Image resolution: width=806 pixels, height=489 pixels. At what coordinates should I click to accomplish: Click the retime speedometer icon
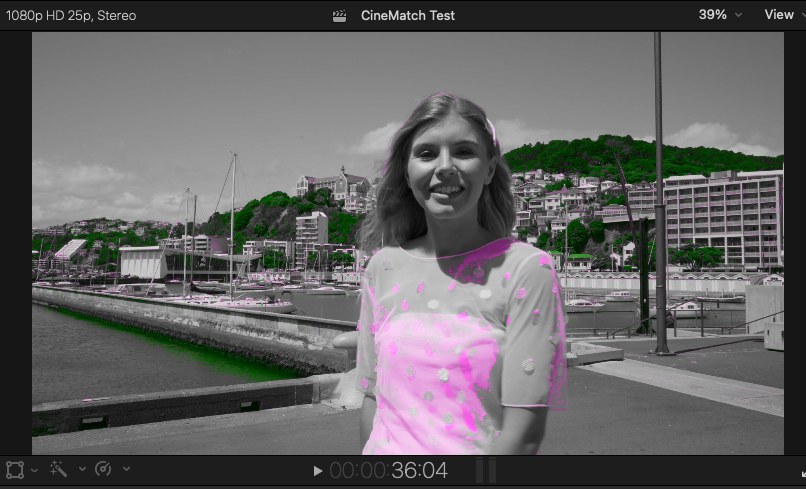[104, 469]
